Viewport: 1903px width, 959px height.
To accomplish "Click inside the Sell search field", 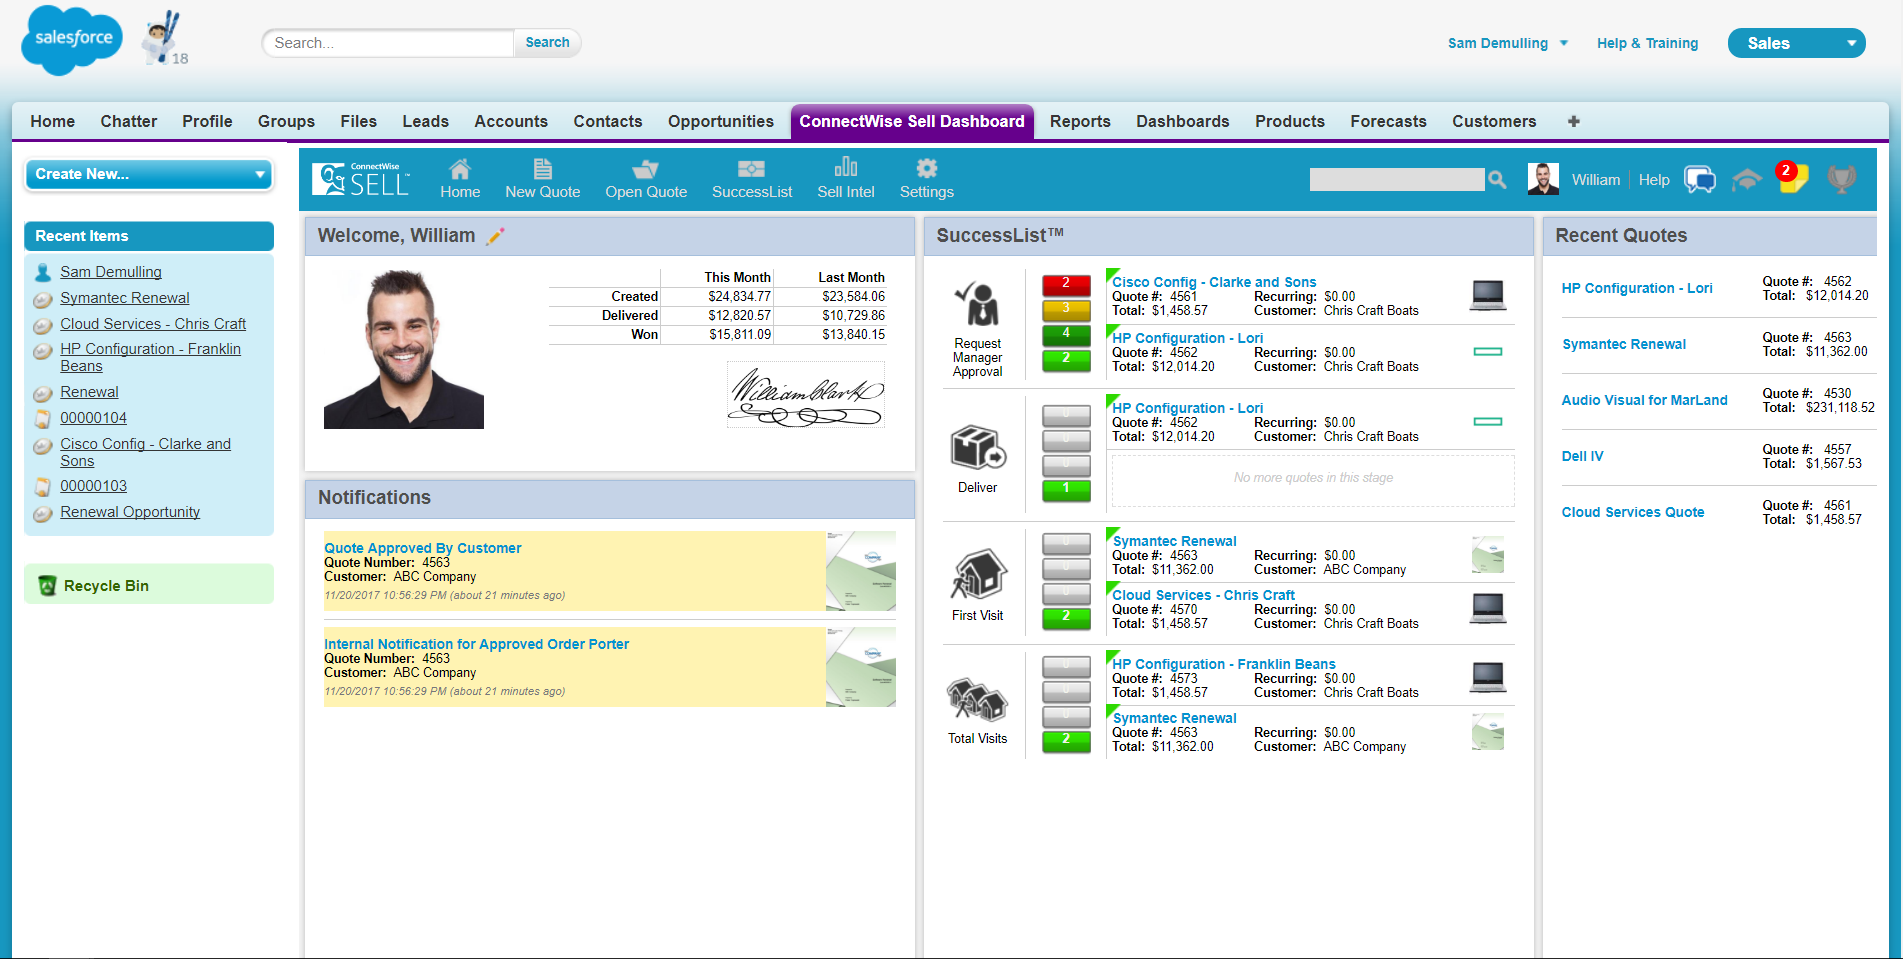I will pyautogui.click(x=1396, y=179).
